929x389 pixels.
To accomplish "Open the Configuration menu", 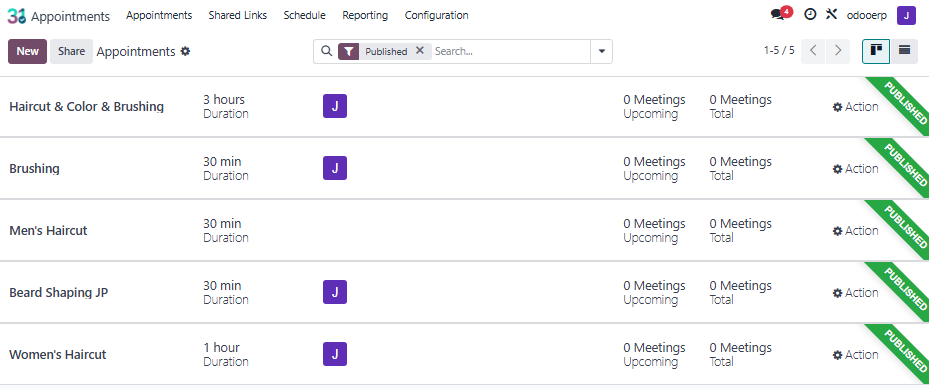I will [x=437, y=15].
